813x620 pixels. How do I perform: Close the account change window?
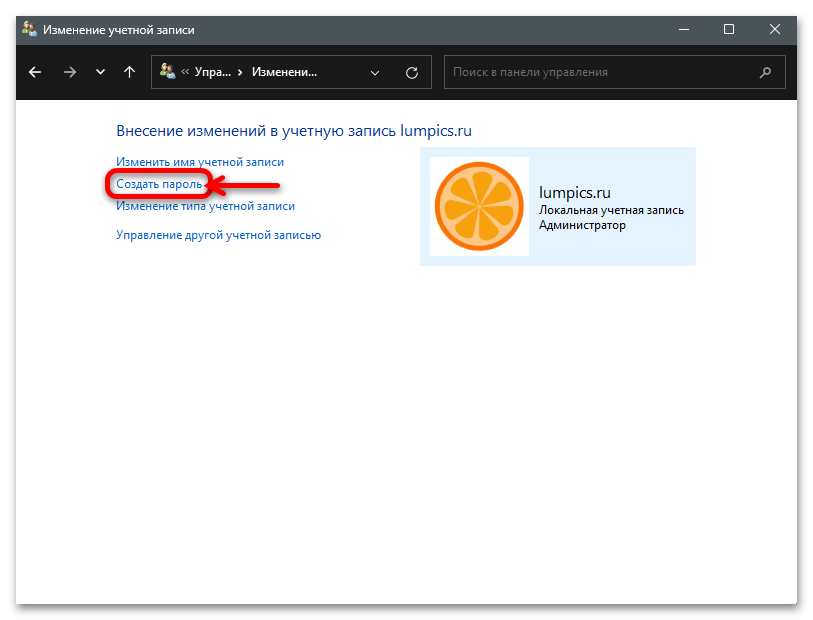pos(775,29)
